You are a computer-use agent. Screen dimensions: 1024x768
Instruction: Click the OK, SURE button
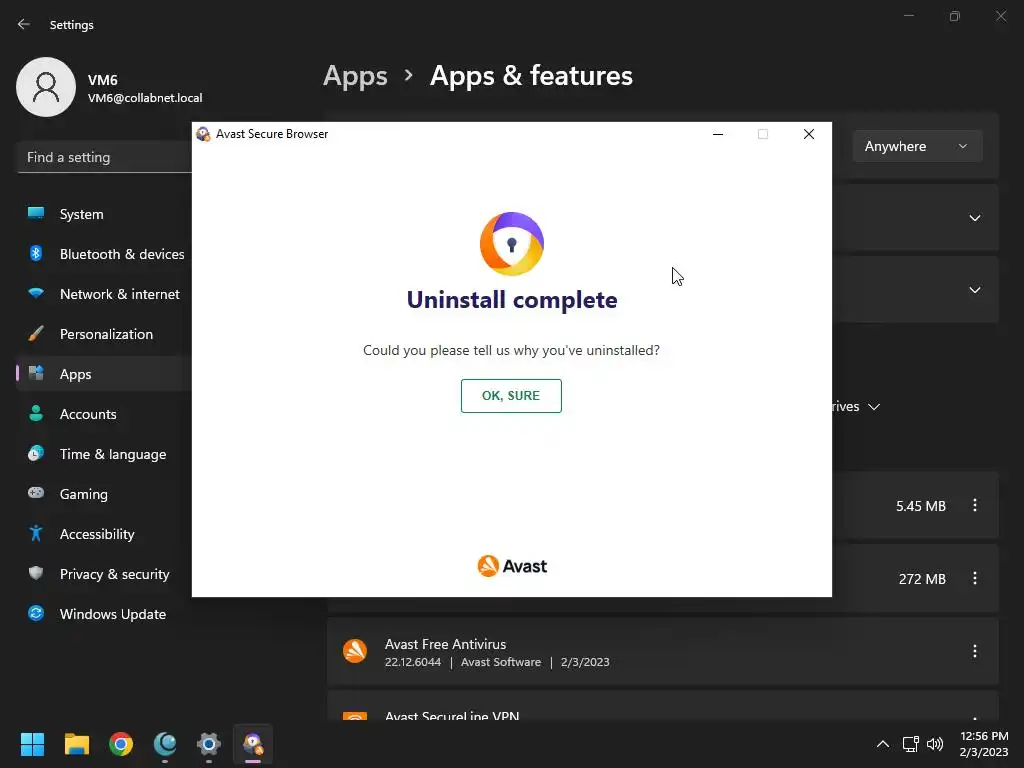click(x=511, y=396)
